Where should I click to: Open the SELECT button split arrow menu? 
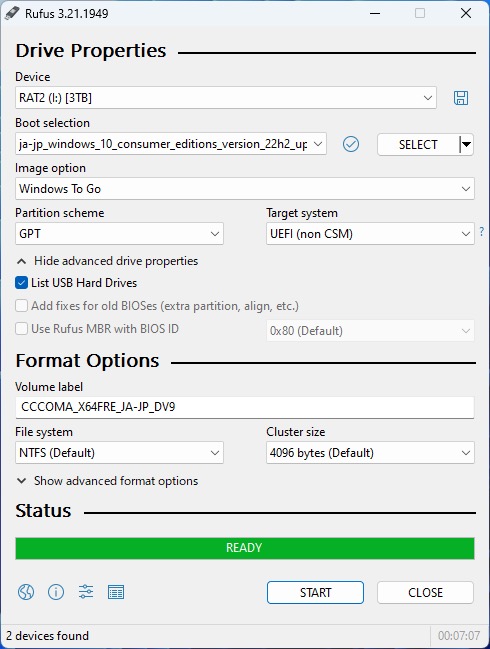coord(466,144)
